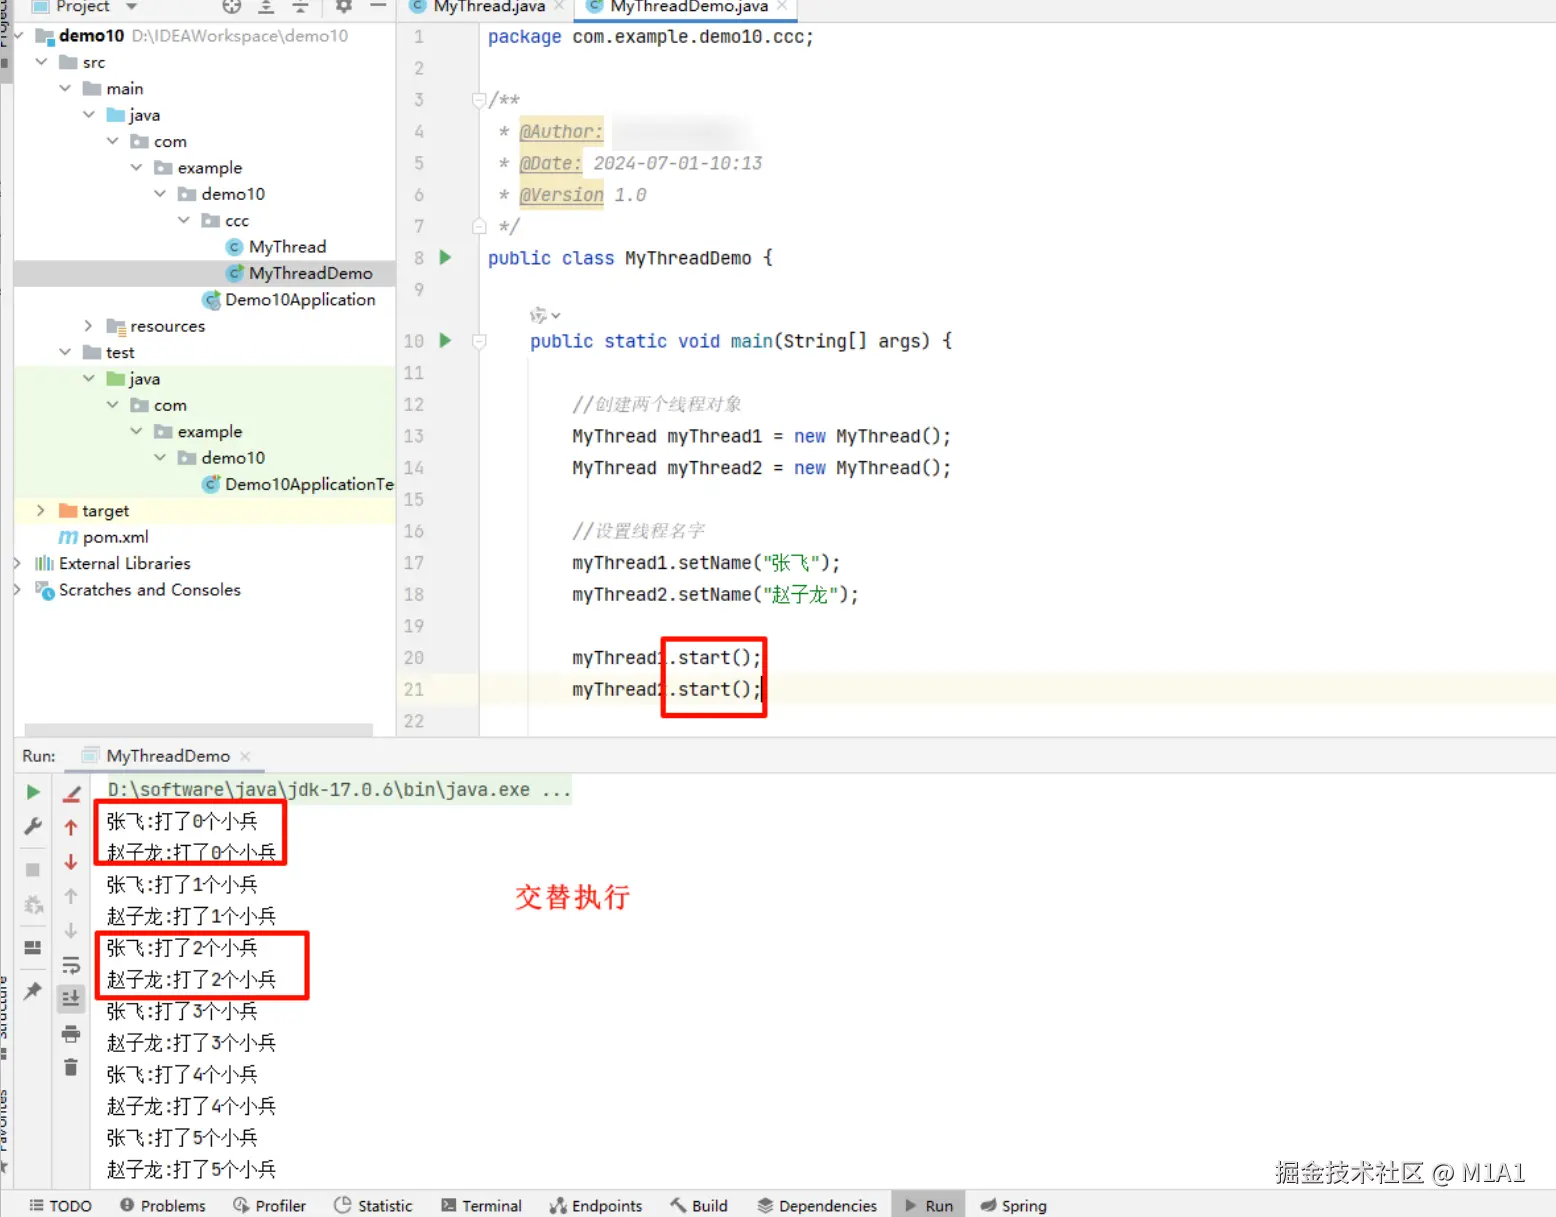
Task: Click the red pencil icon atop the console toolbar
Action: (x=71, y=794)
